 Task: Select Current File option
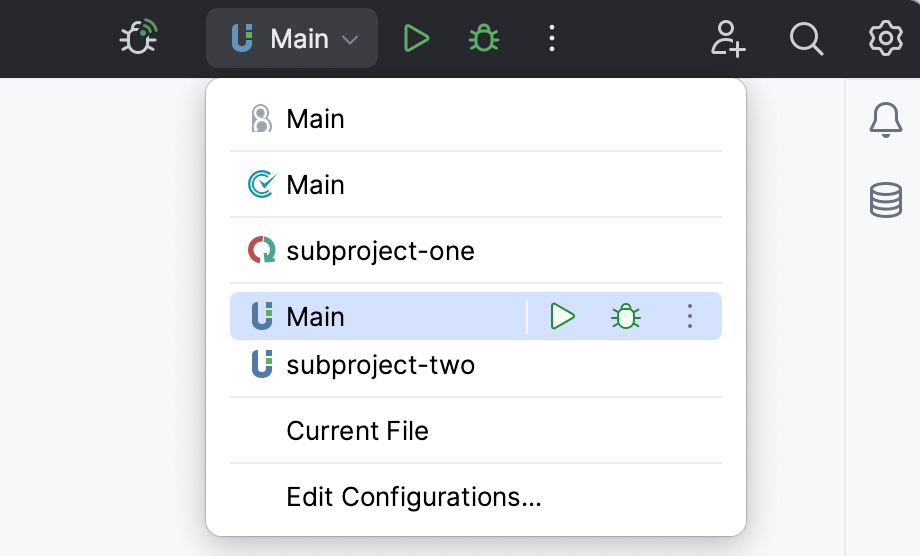tap(357, 431)
